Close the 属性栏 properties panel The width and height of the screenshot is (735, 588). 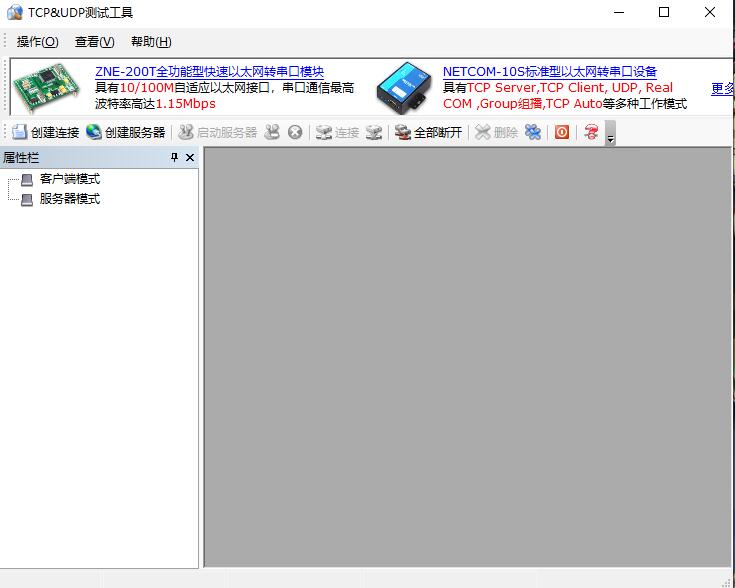(190, 158)
